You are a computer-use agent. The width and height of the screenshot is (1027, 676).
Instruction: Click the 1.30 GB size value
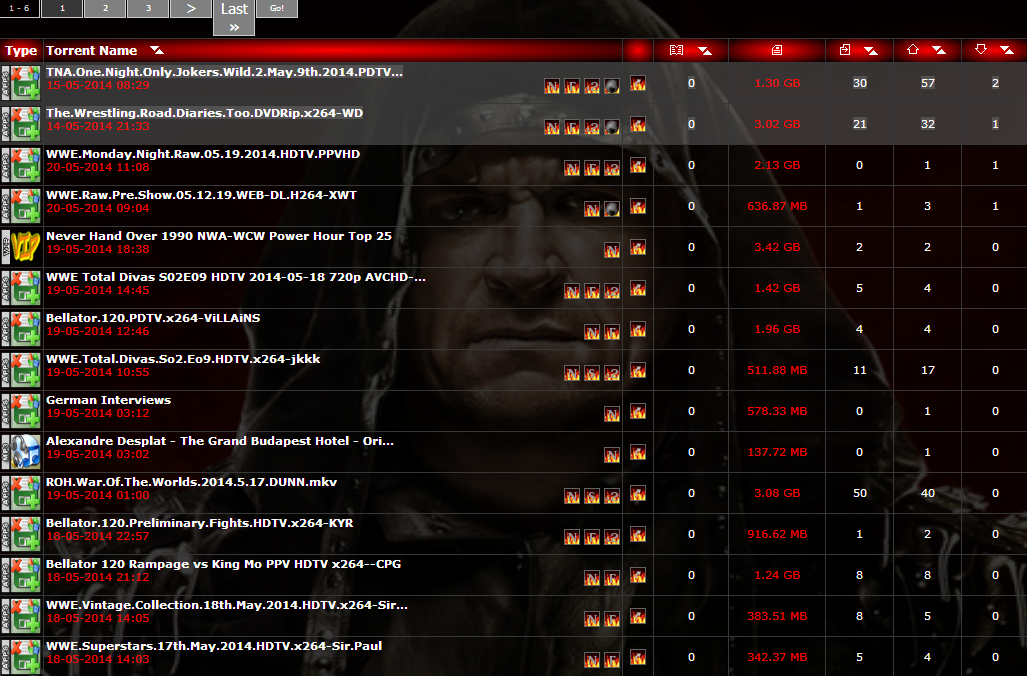[x=777, y=83]
